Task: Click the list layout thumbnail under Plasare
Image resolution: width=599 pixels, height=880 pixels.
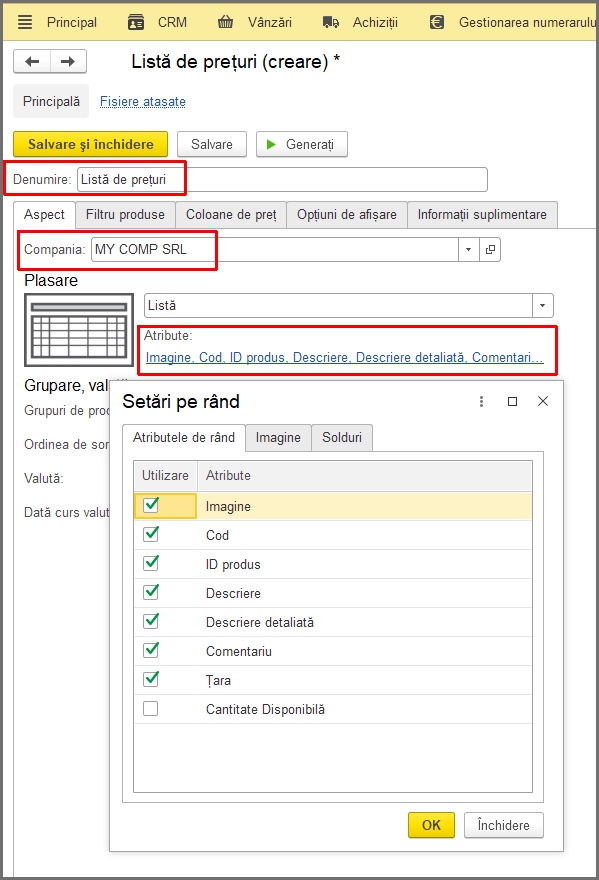Action: coord(79,330)
